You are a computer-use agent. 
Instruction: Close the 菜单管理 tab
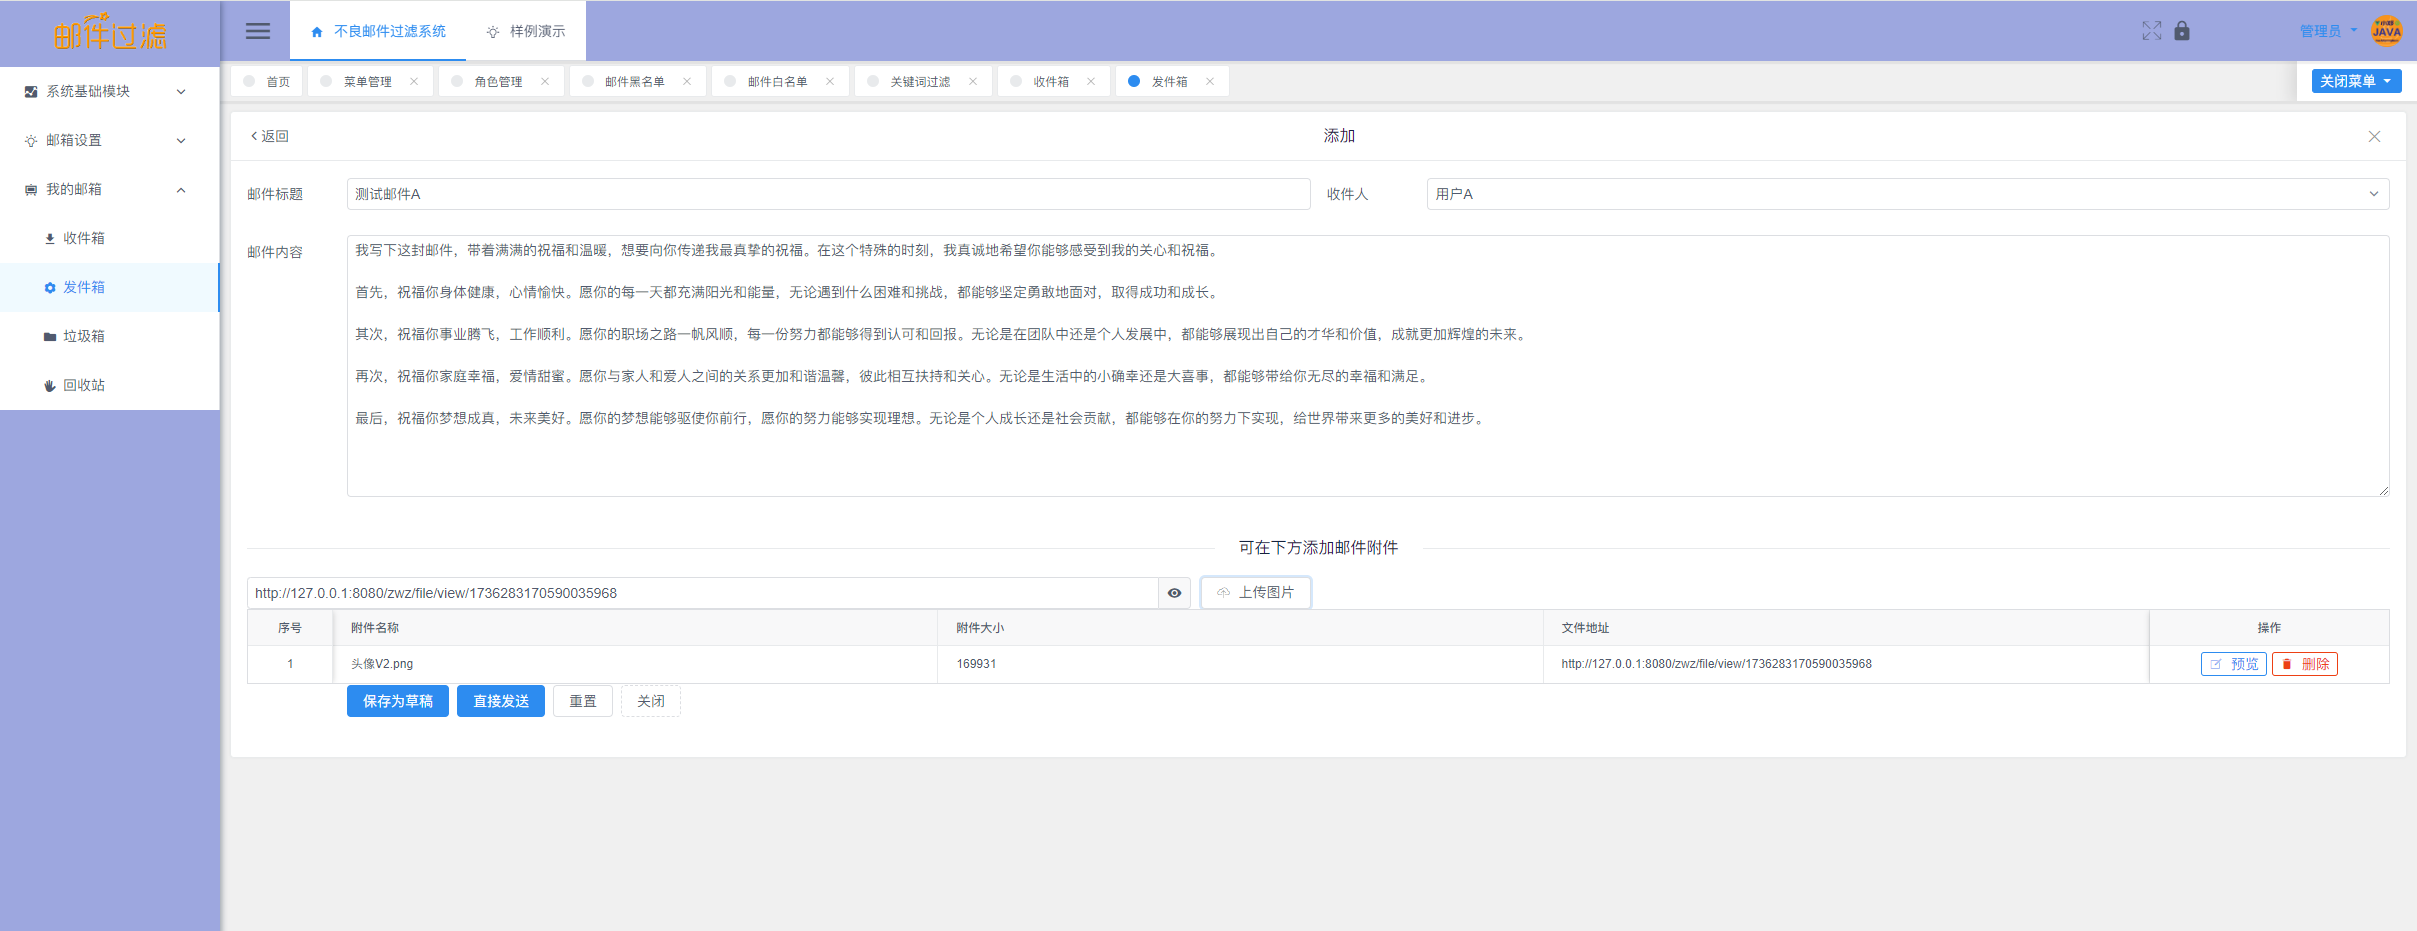(x=414, y=82)
